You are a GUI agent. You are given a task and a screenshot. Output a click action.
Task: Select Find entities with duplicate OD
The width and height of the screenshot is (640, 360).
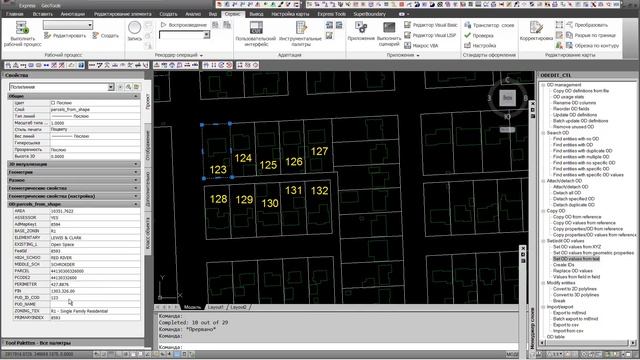pos(582,151)
